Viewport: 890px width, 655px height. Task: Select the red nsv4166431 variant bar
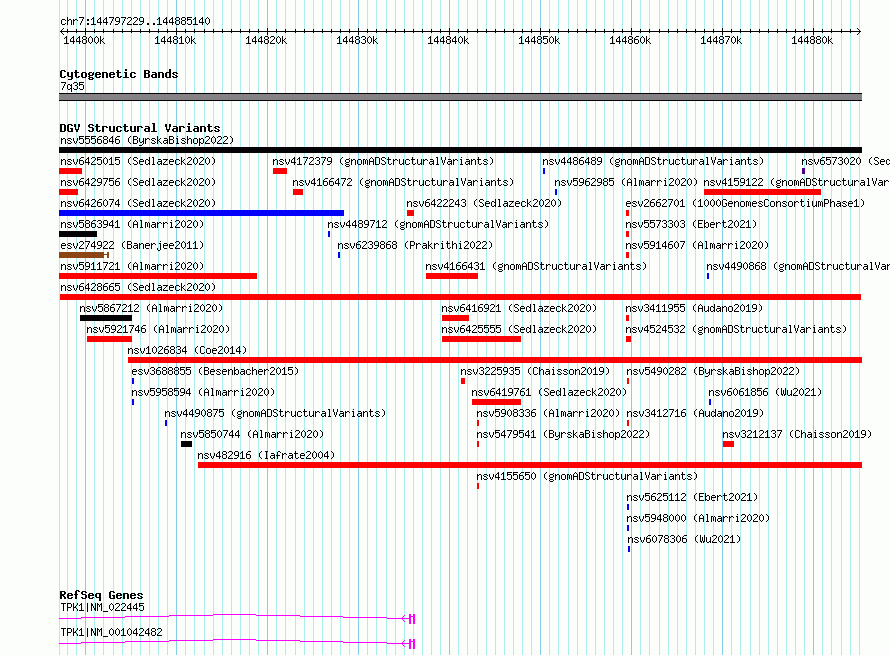point(452,276)
